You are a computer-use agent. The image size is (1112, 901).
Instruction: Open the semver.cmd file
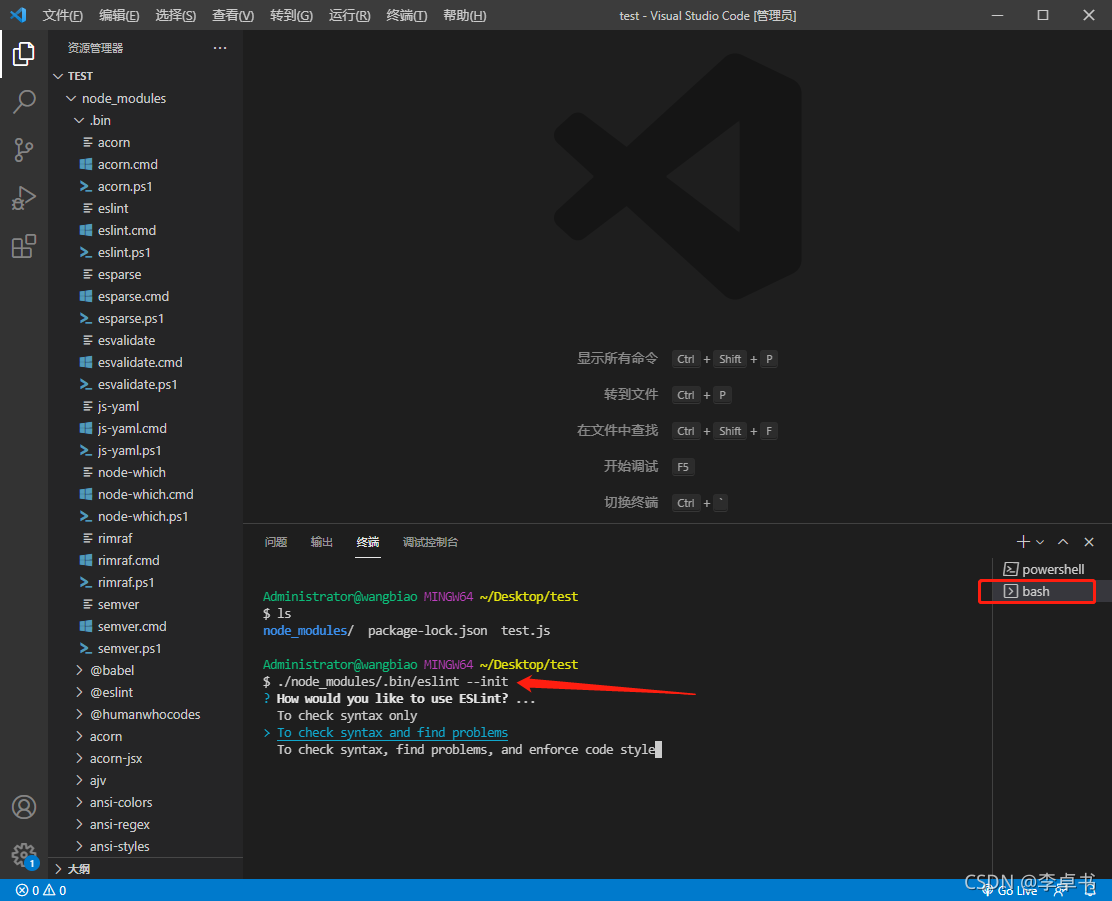tap(132, 626)
